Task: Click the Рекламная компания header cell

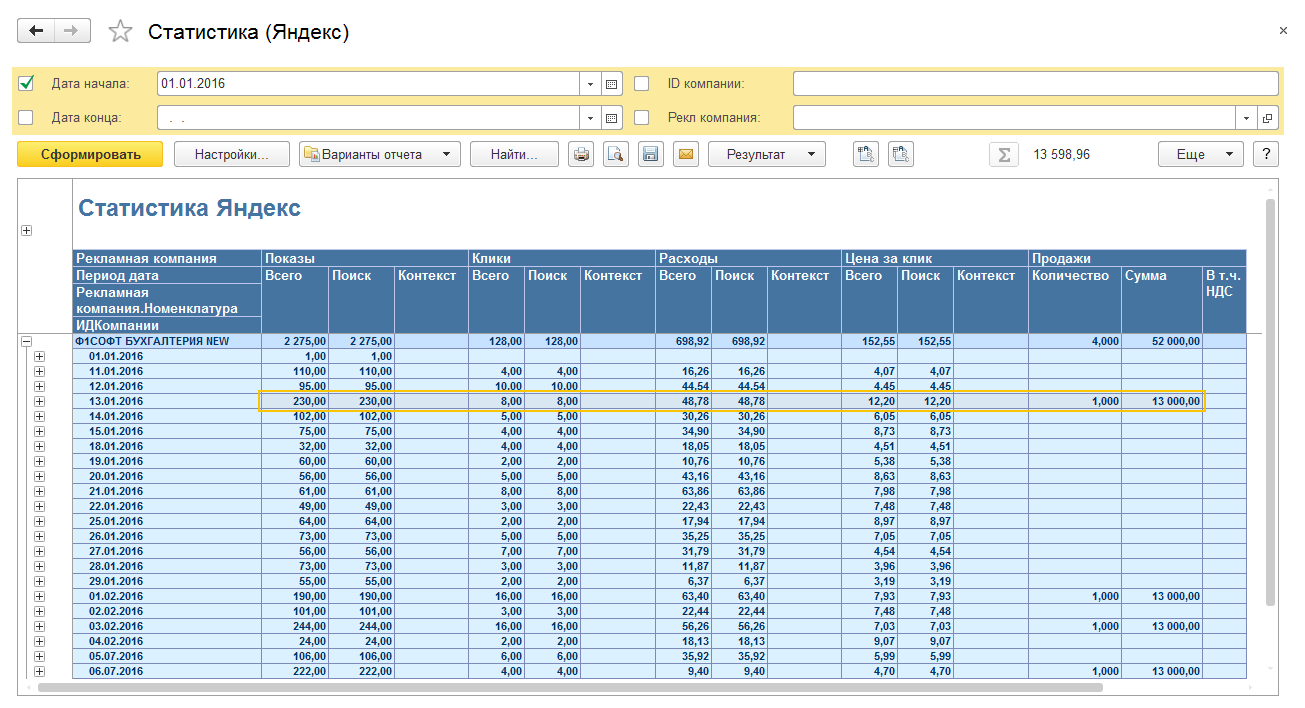Action: coord(167,258)
